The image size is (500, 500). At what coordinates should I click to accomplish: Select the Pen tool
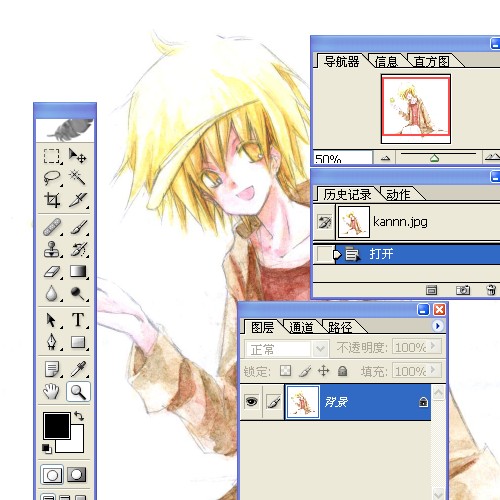52,342
